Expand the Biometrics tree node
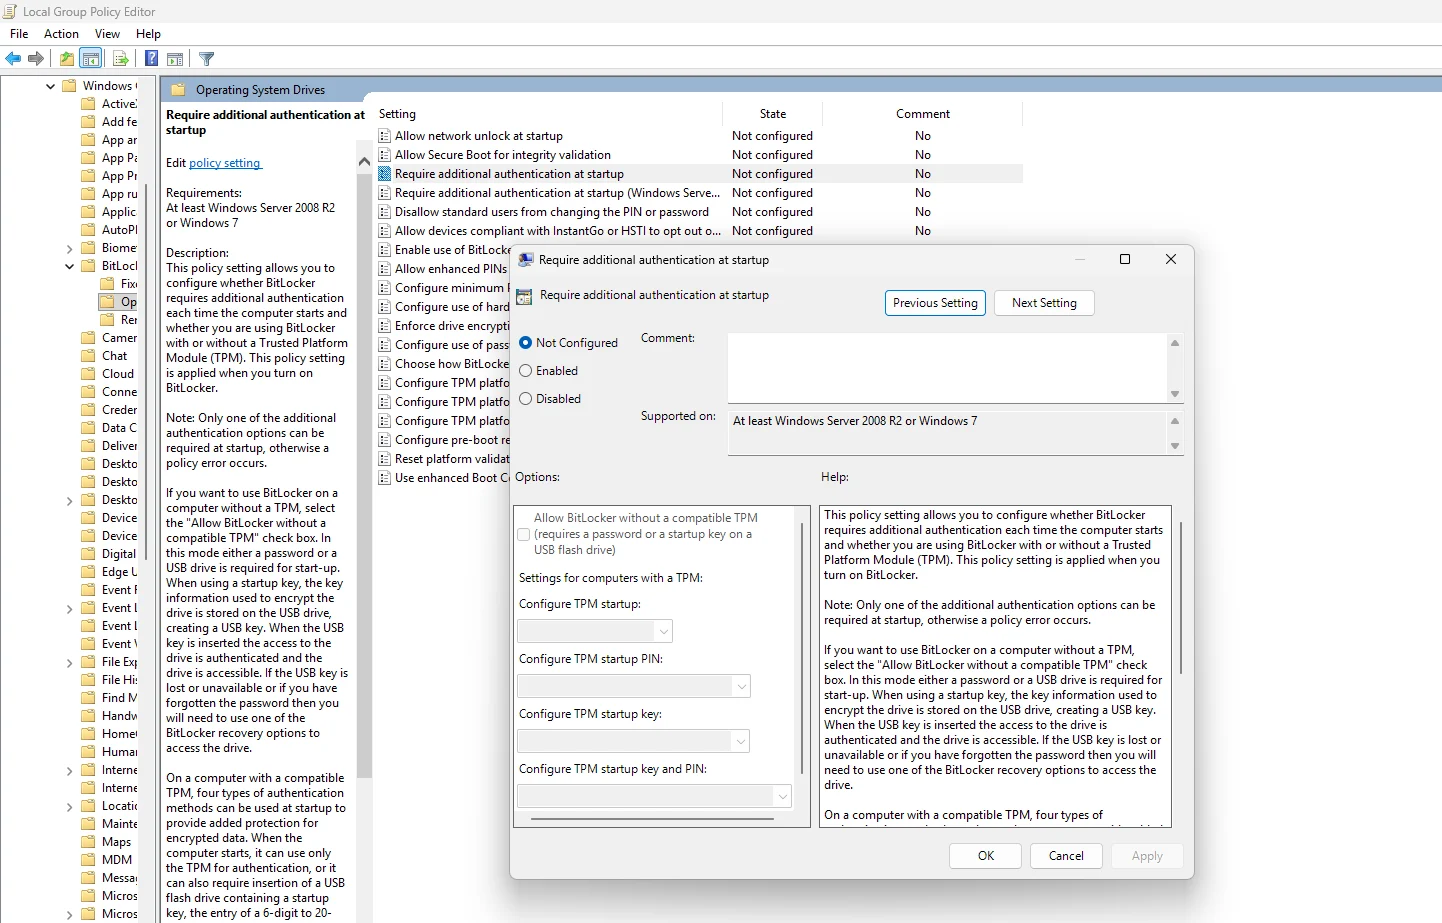This screenshot has width=1442, height=923. tap(69, 248)
